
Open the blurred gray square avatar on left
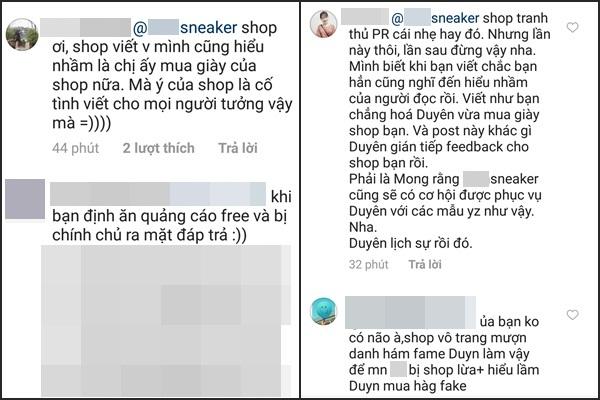coord(25,199)
